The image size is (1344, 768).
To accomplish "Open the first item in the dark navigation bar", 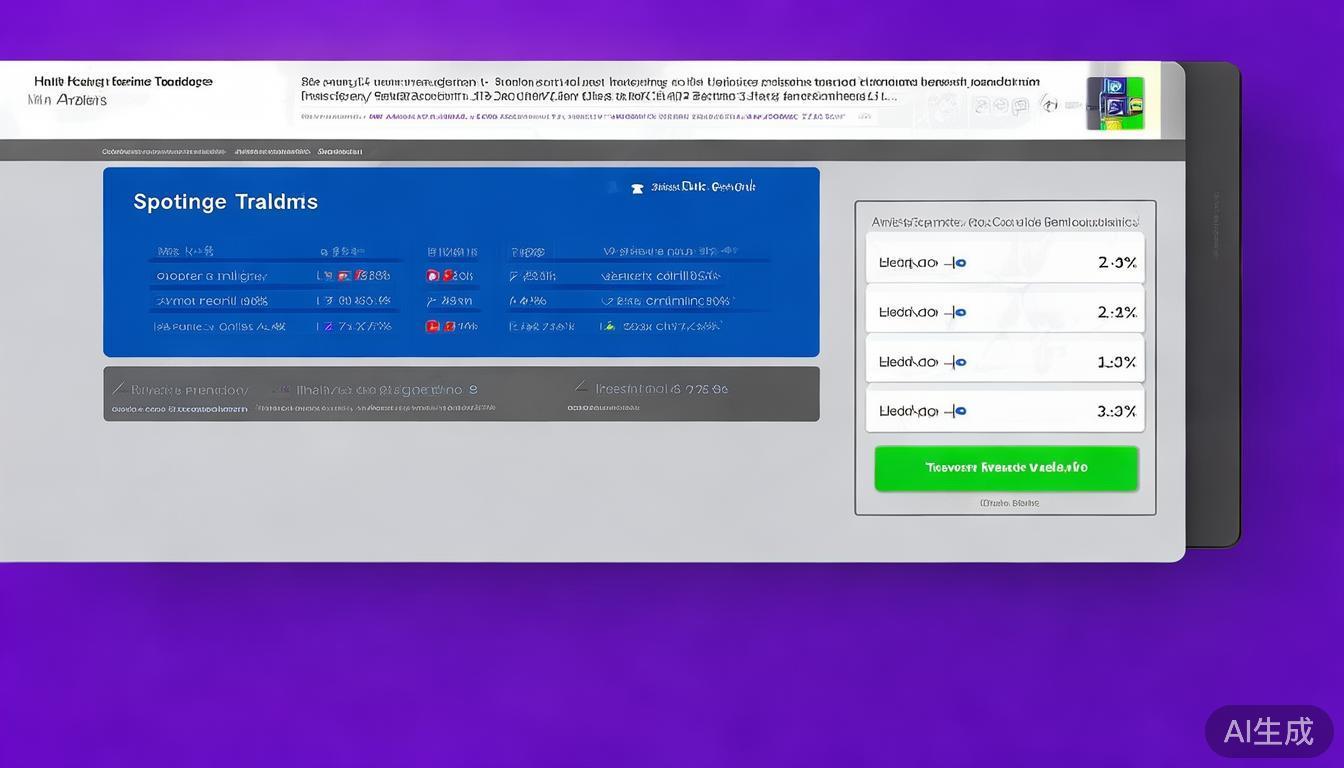I will [x=164, y=152].
